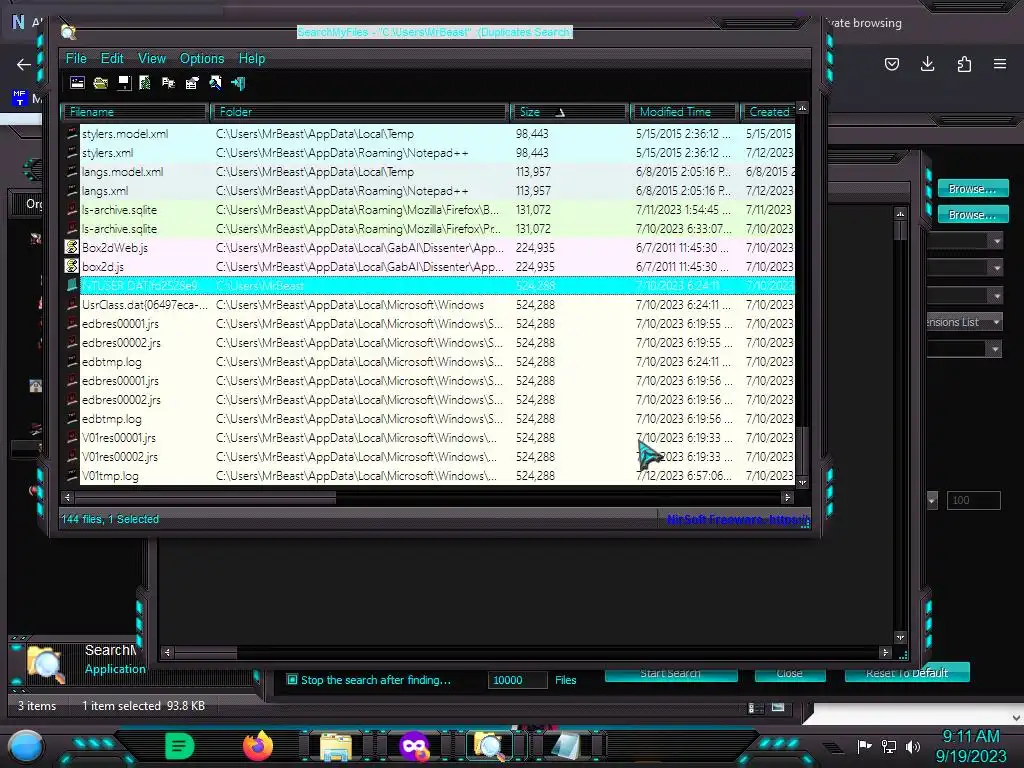
Task: Select the highlighted NTUSER.DAT row
Action: [x=430, y=285]
